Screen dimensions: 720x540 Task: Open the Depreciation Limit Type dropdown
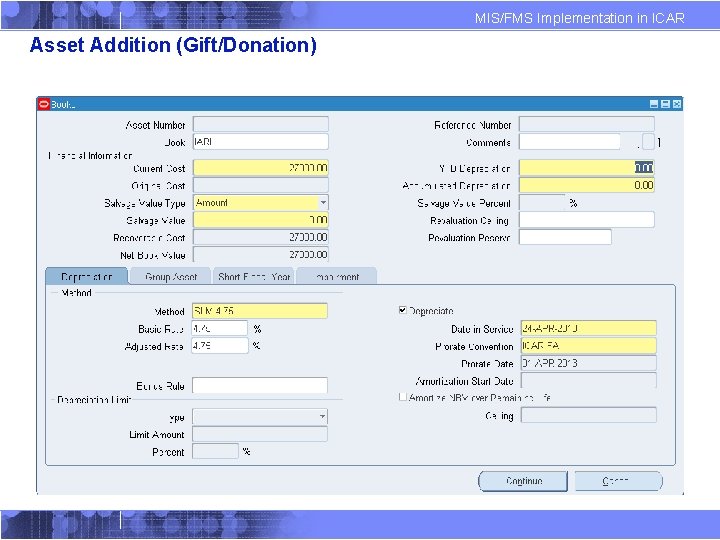click(322, 417)
